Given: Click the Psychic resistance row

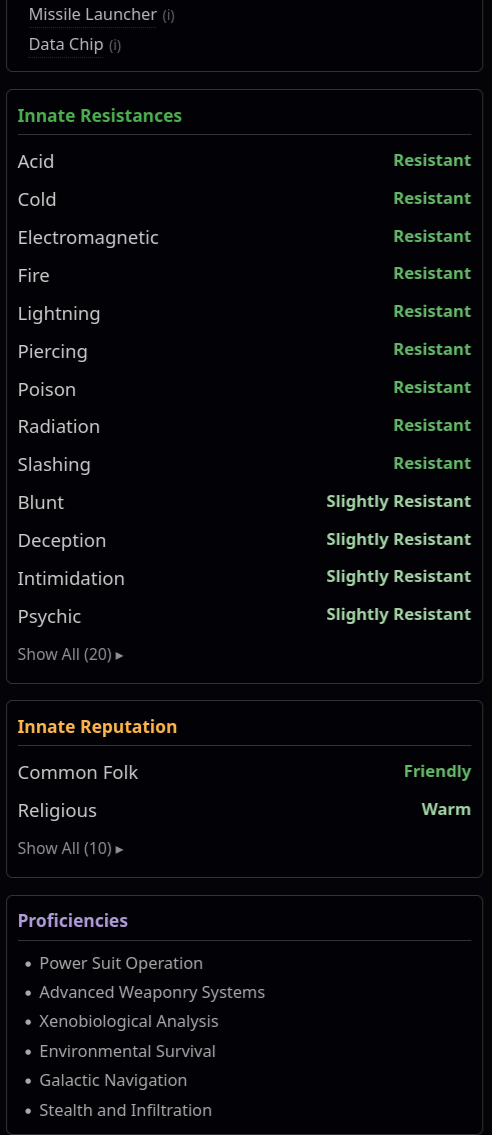Looking at the screenshot, I should point(245,616).
